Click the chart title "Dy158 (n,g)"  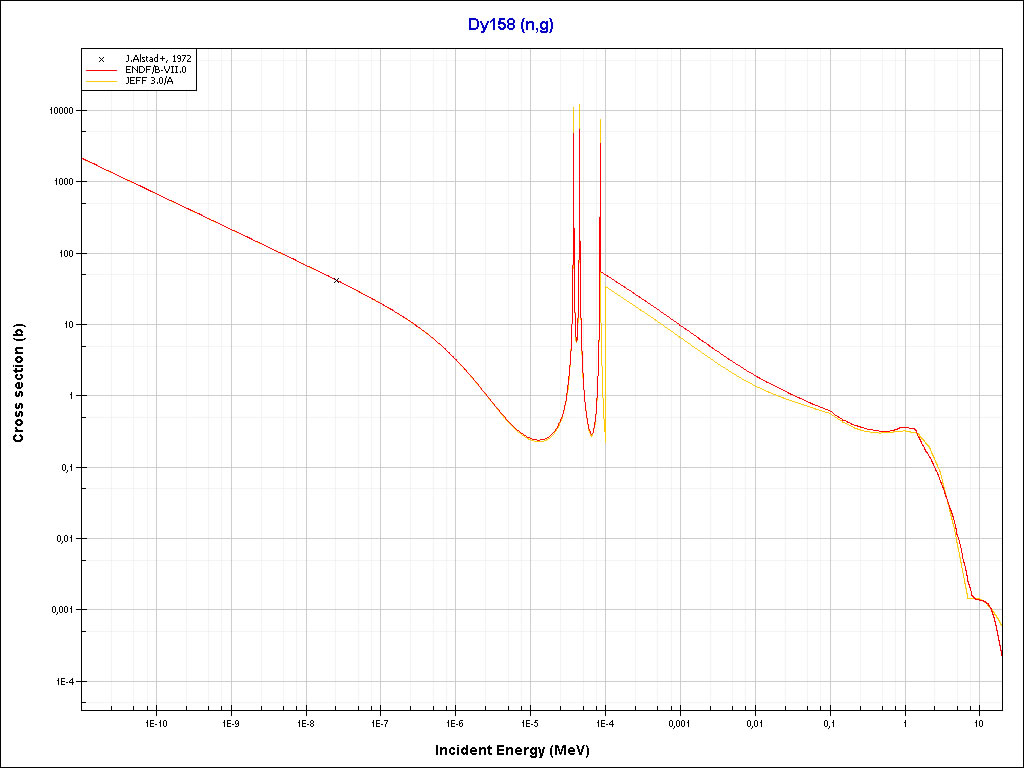511,25
